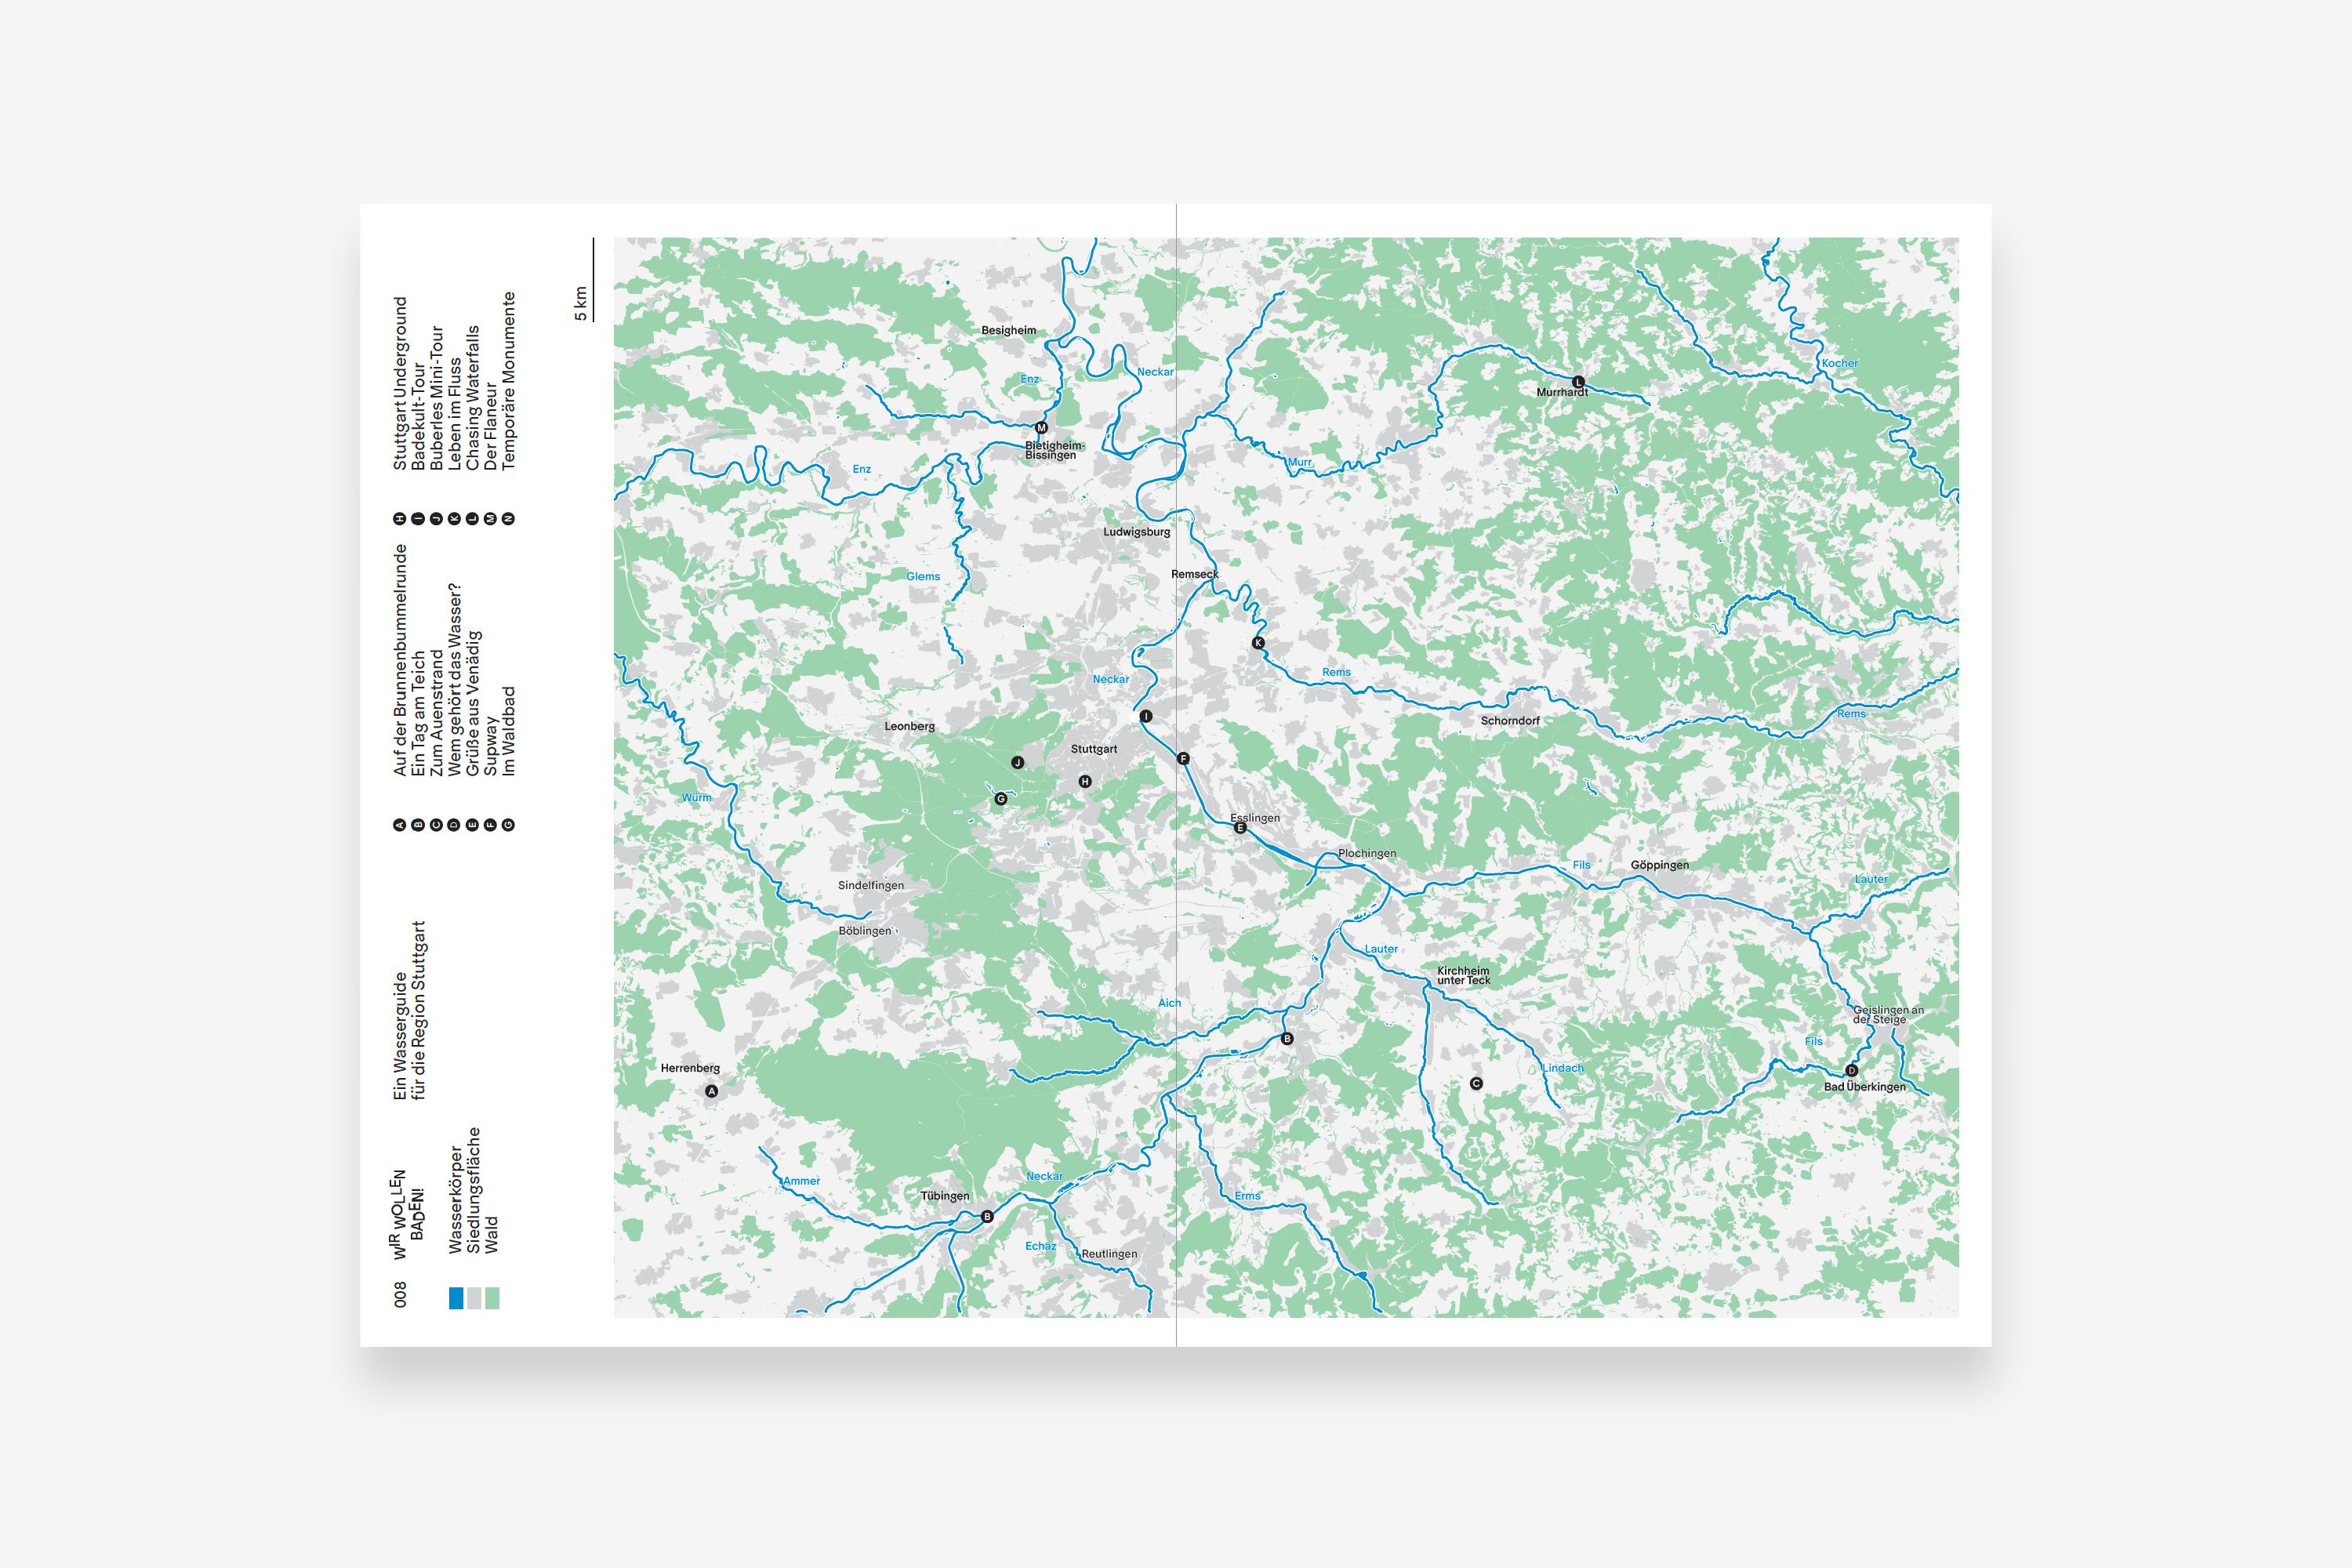The image size is (2352, 1568).
Task: Click the Ludwigsburg city label
Action: (1136, 532)
